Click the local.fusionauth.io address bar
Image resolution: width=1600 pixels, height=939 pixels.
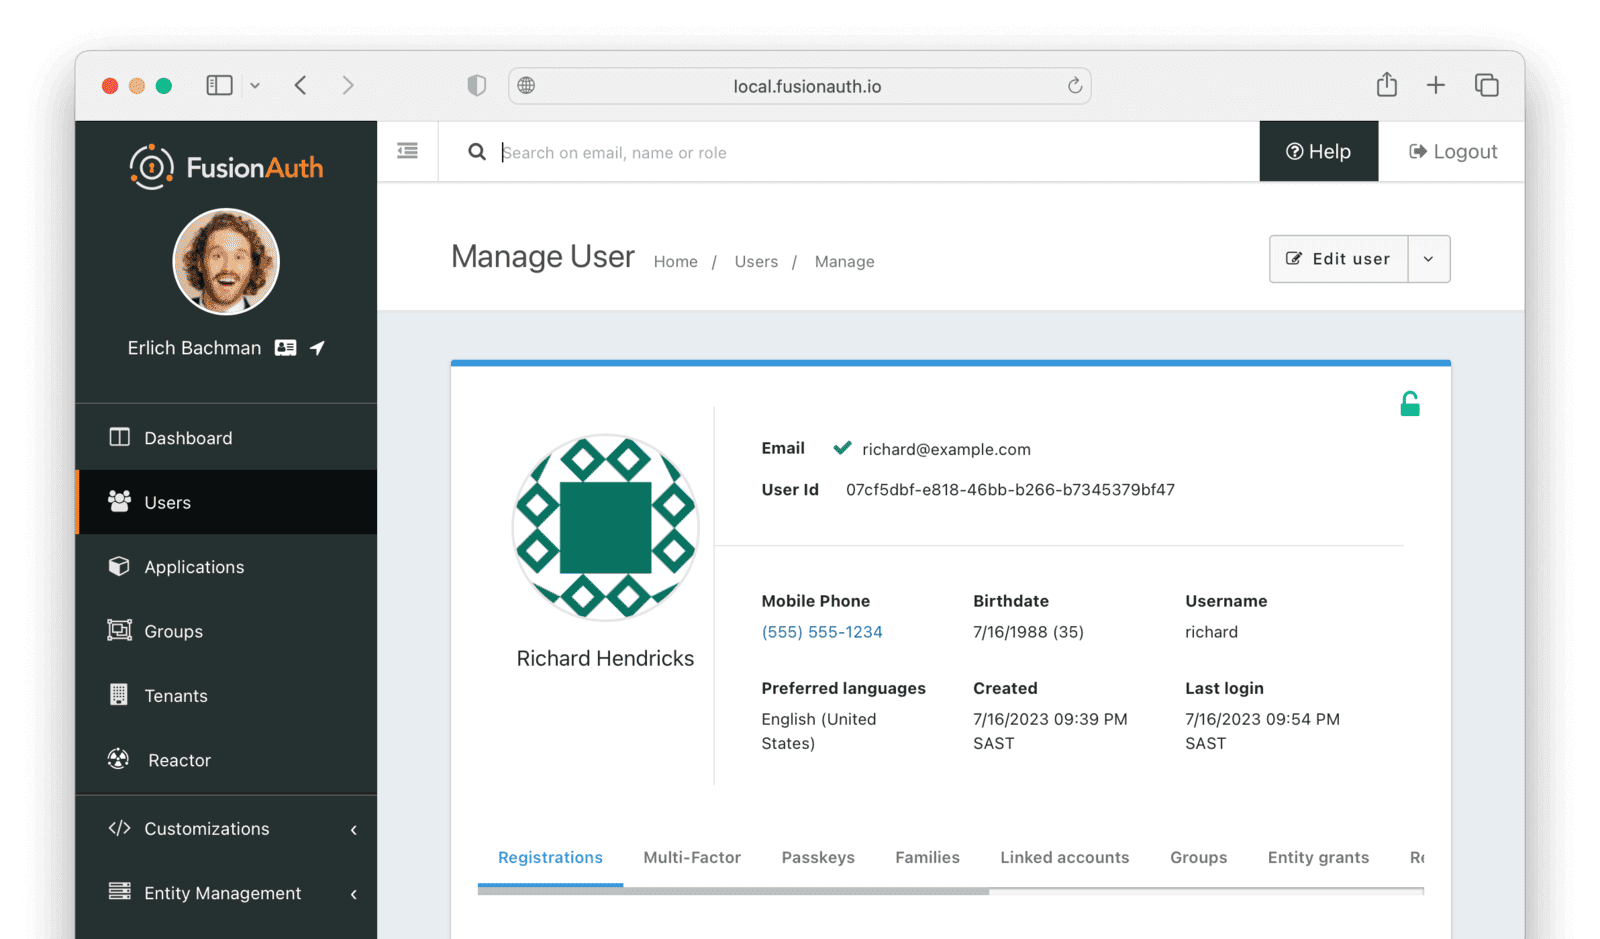[x=799, y=86]
